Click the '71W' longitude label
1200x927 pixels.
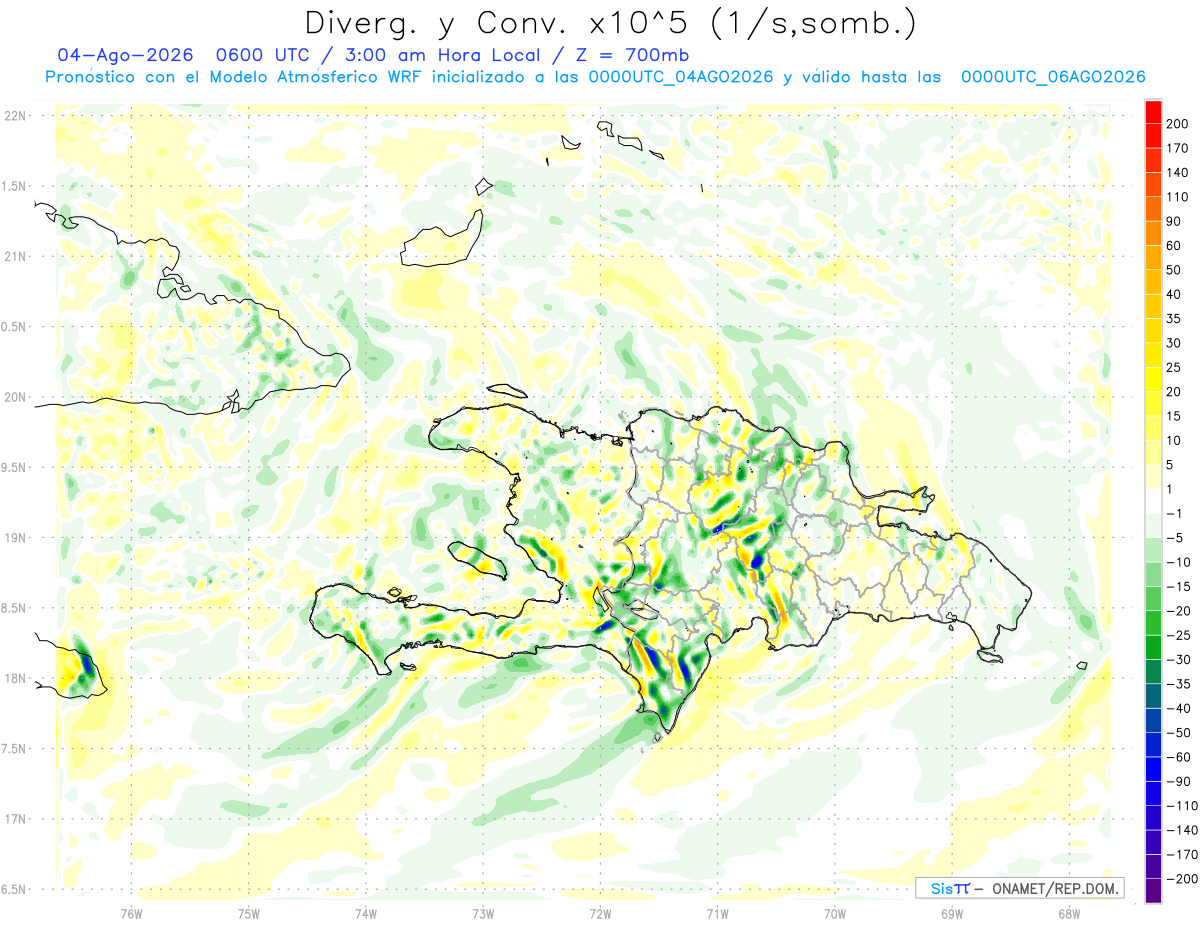(717, 913)
